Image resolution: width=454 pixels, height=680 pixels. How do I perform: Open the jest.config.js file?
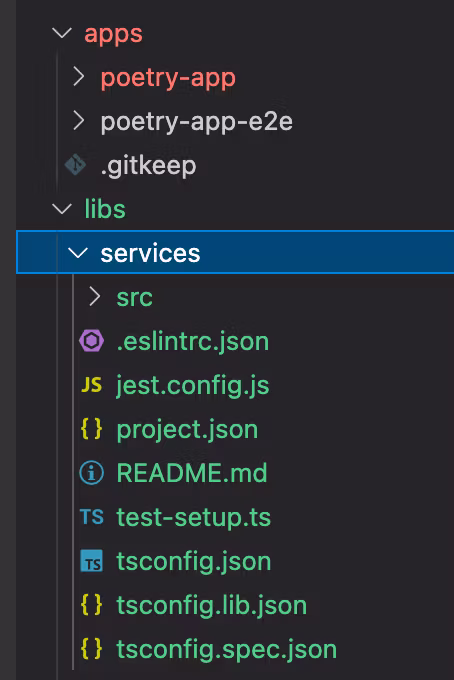tap(193, 385)
